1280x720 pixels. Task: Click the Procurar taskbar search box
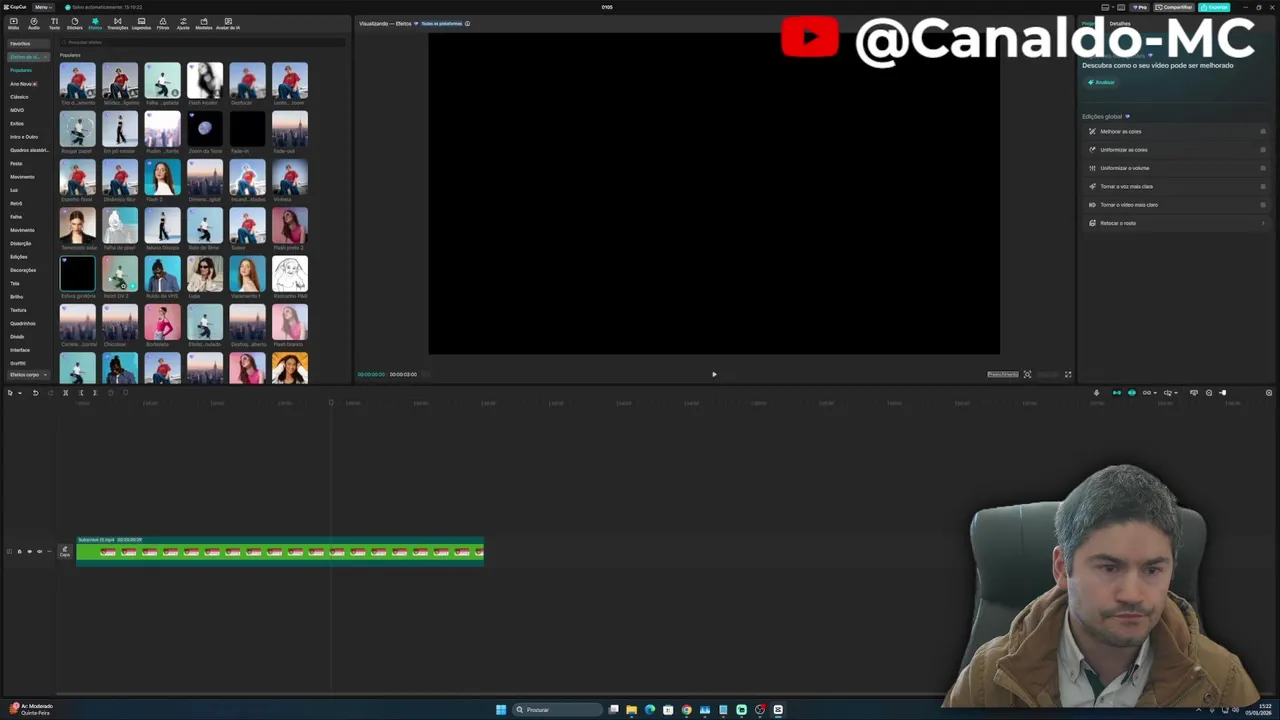558,710
